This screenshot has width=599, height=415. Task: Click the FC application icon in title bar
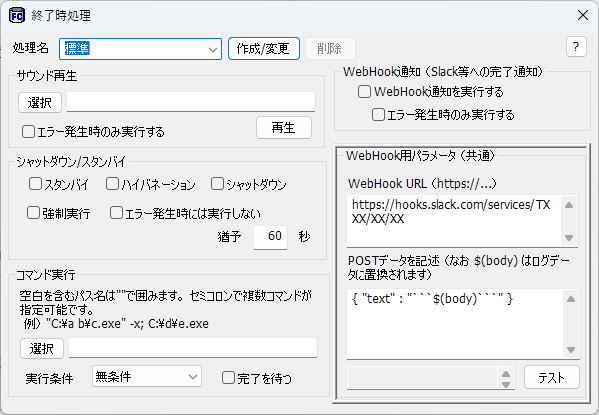coord(17,16)
